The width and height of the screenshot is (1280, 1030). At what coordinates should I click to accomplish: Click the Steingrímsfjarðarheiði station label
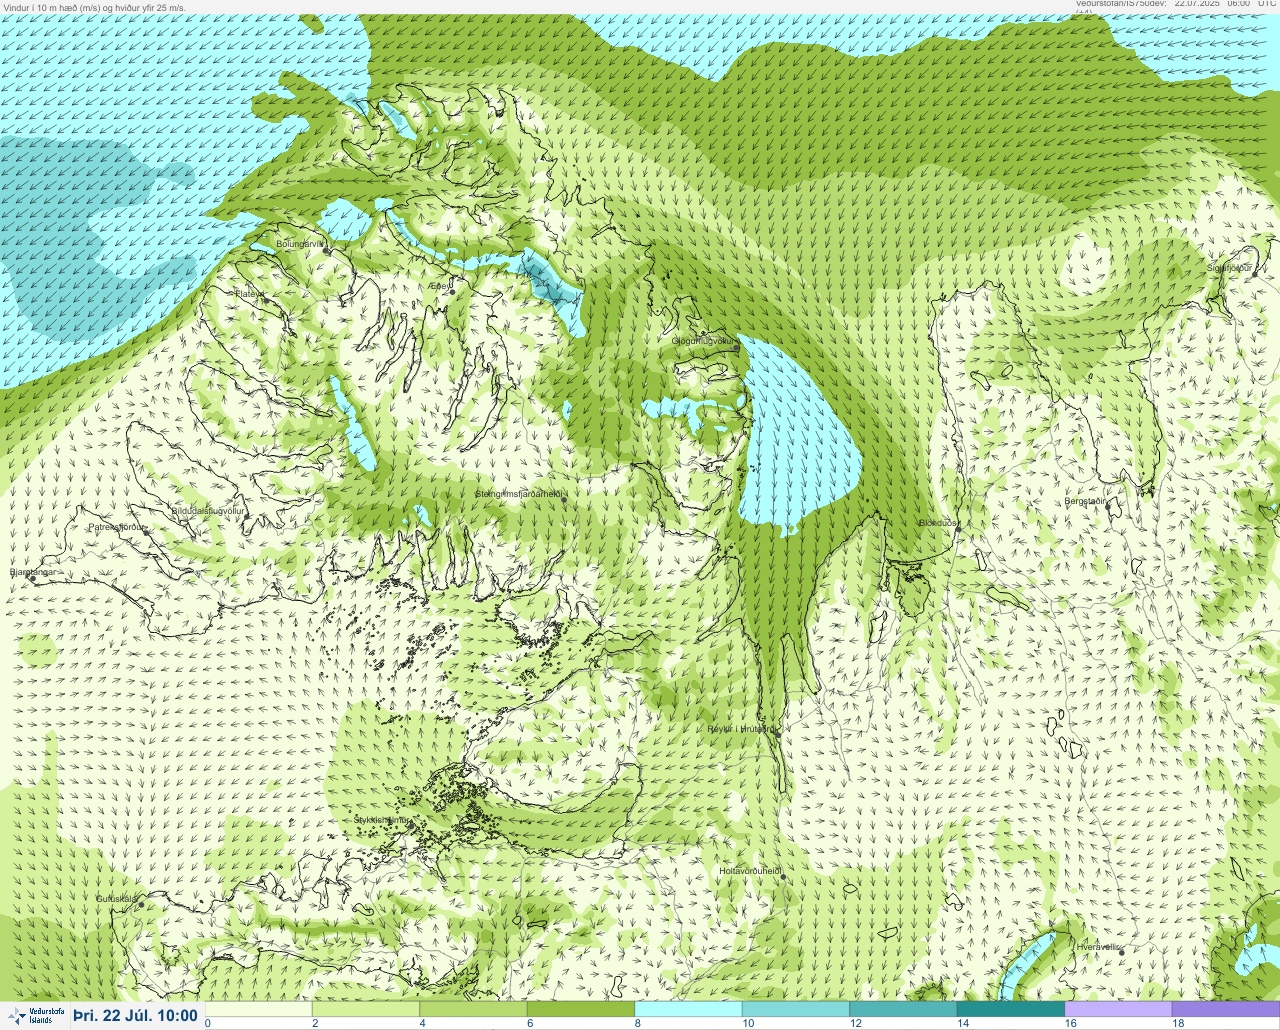pyautogui.click(x=521, y=494)
